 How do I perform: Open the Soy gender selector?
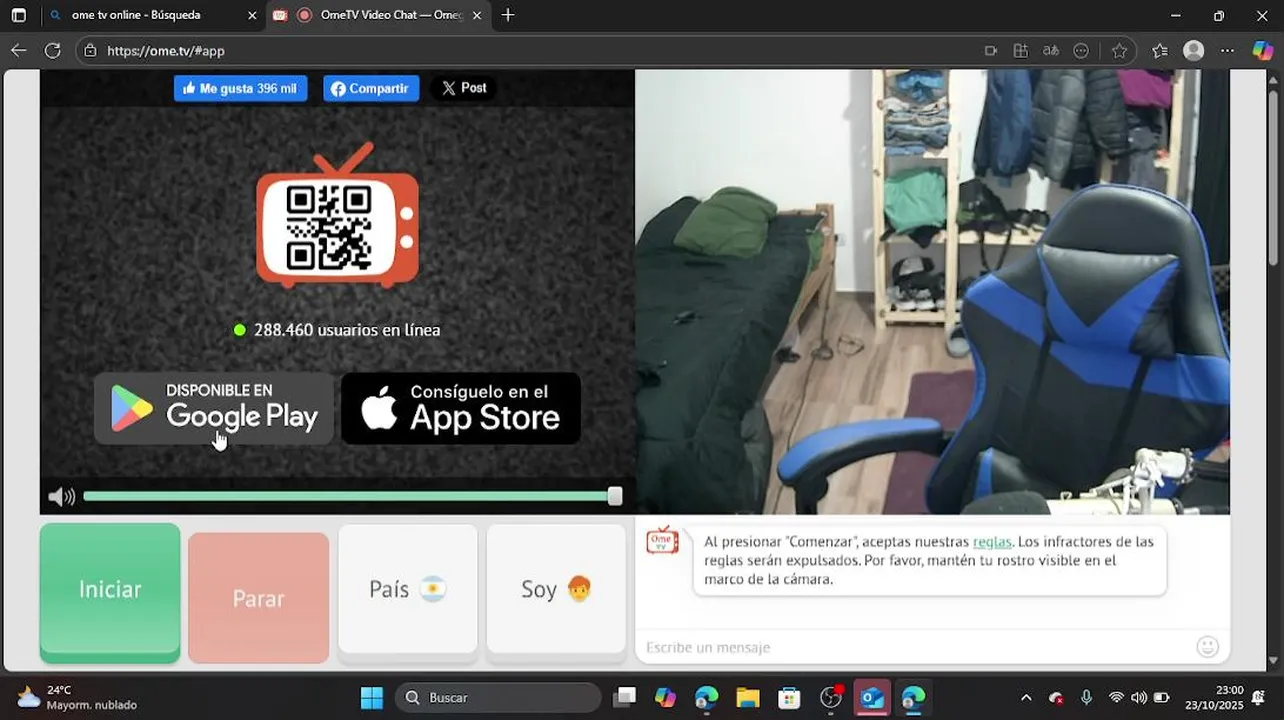(556, 590)
